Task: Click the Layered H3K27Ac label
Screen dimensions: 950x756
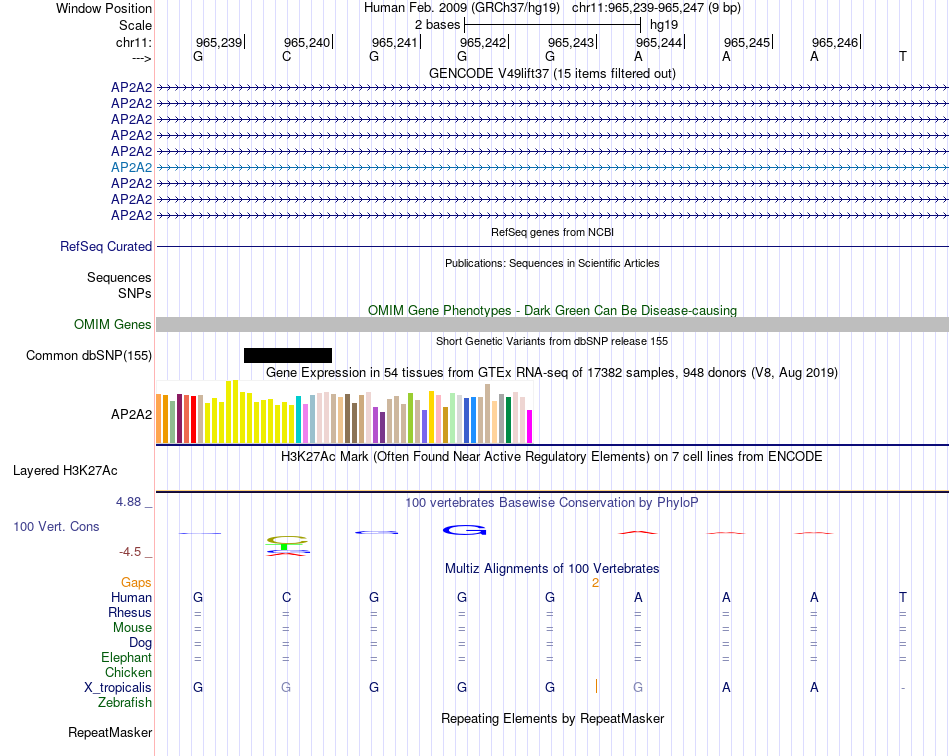Action: [65, 471]
